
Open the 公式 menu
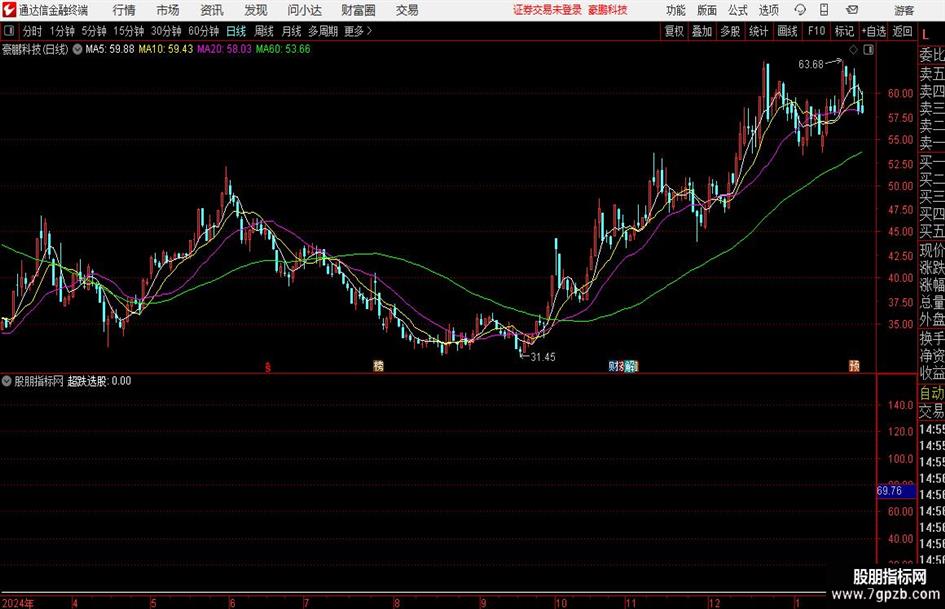(738, 10)
